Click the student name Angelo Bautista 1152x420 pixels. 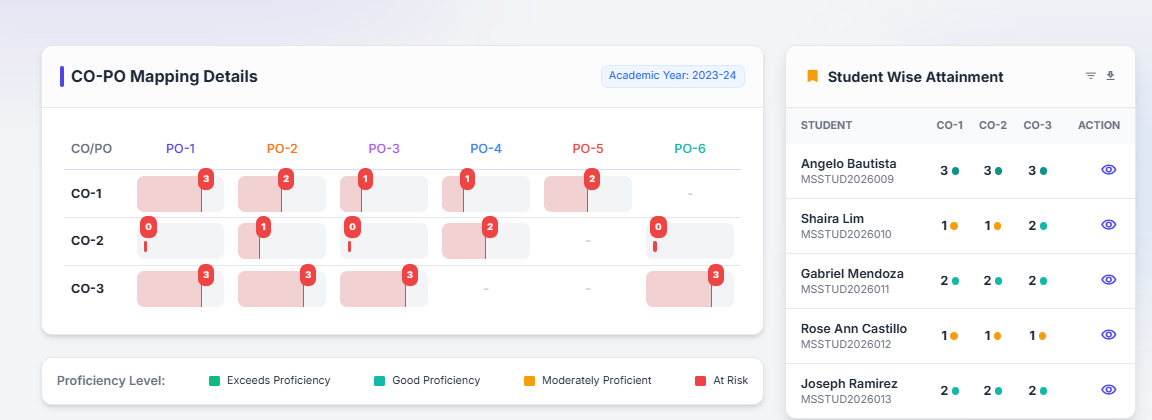pos(848,163)
